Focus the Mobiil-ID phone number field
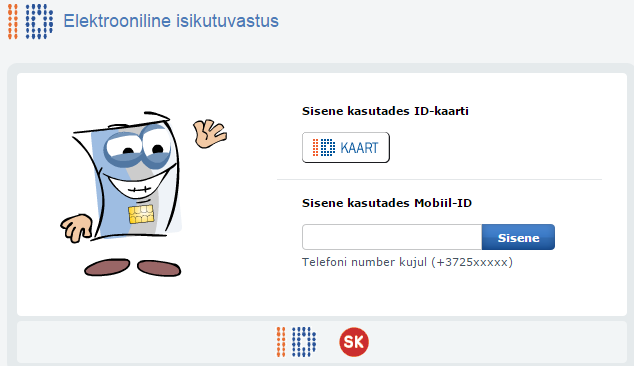Screen dimensions: 634x366 392,237
